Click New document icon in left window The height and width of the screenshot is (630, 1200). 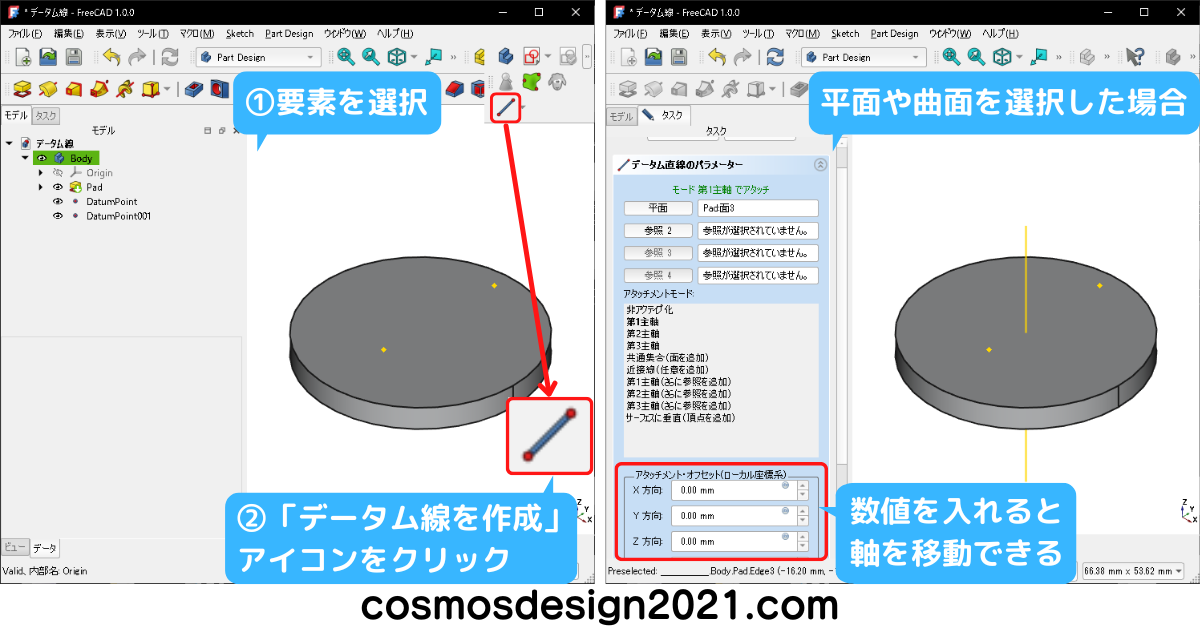click(22, 57)
